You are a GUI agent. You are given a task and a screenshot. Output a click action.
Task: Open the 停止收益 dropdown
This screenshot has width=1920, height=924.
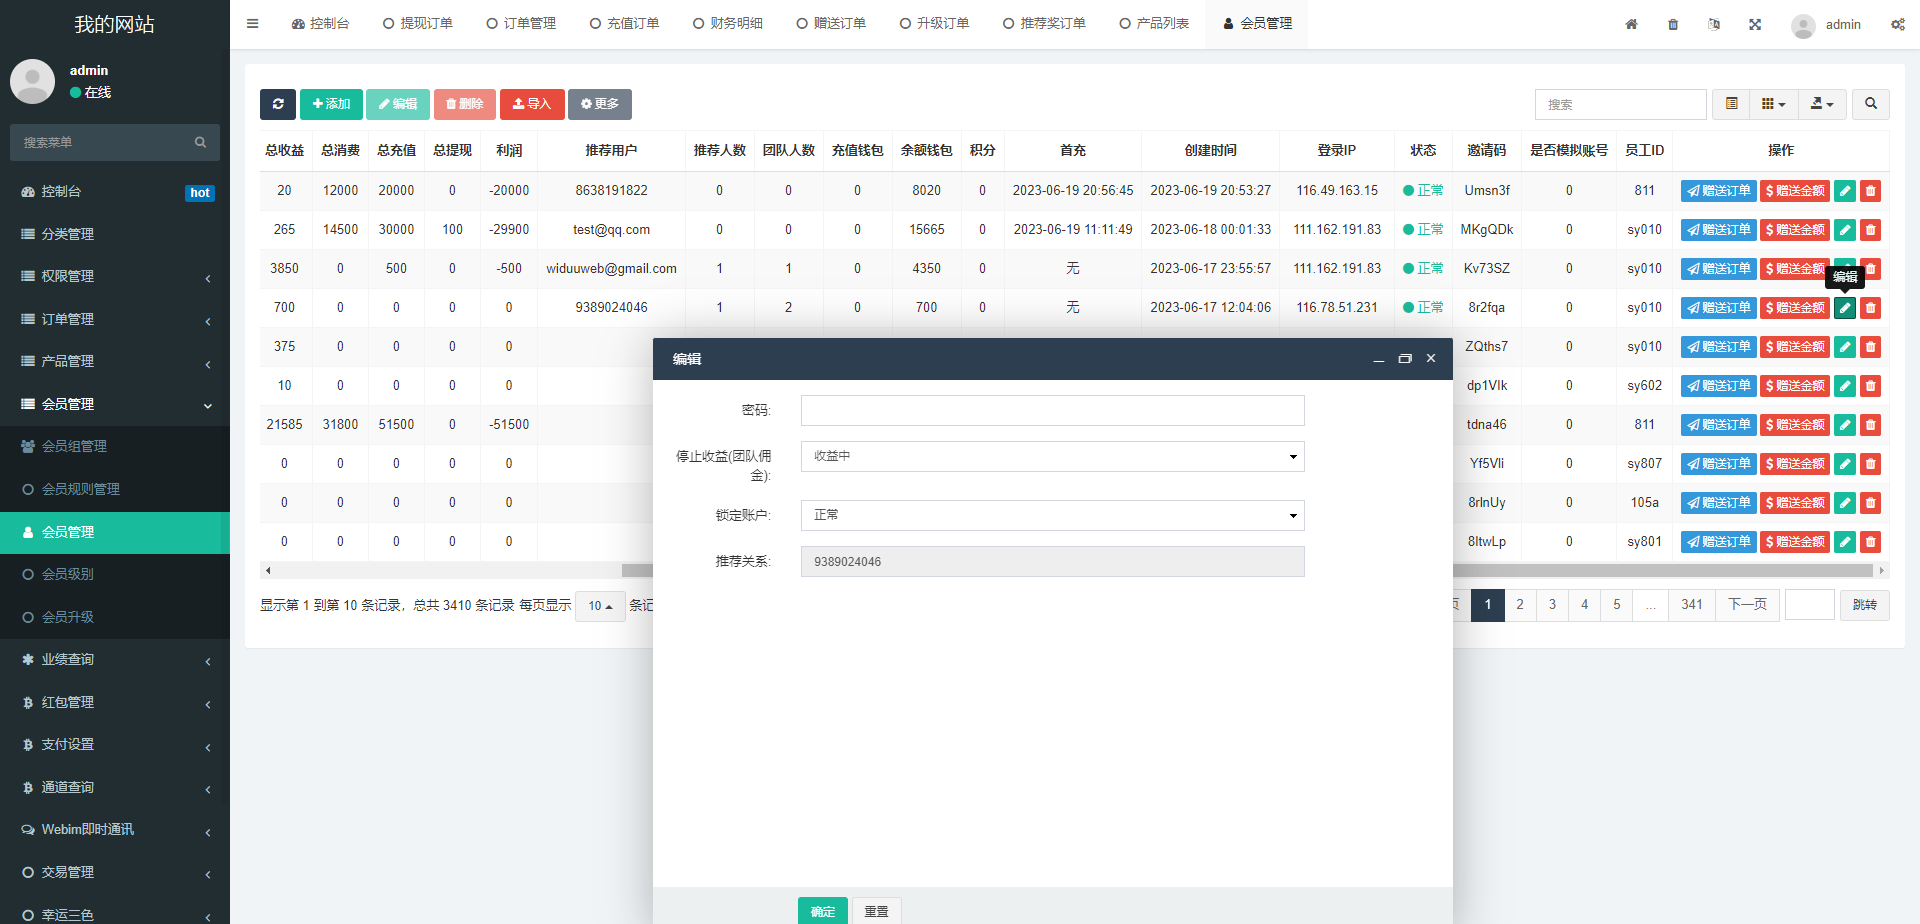click(x=1052, y=457)
